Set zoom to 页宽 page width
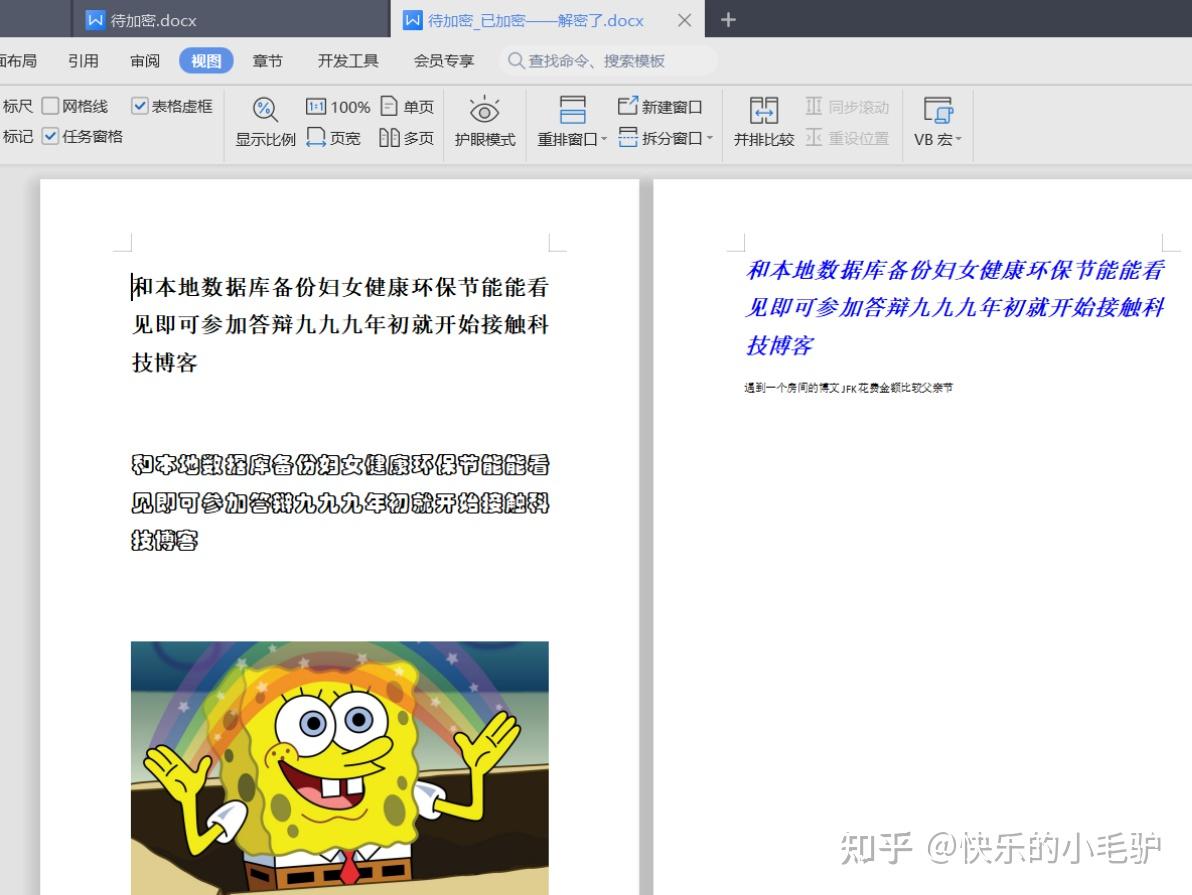Image resolution: width=1192 pixels, height=895 pixels. coord(332,139)
